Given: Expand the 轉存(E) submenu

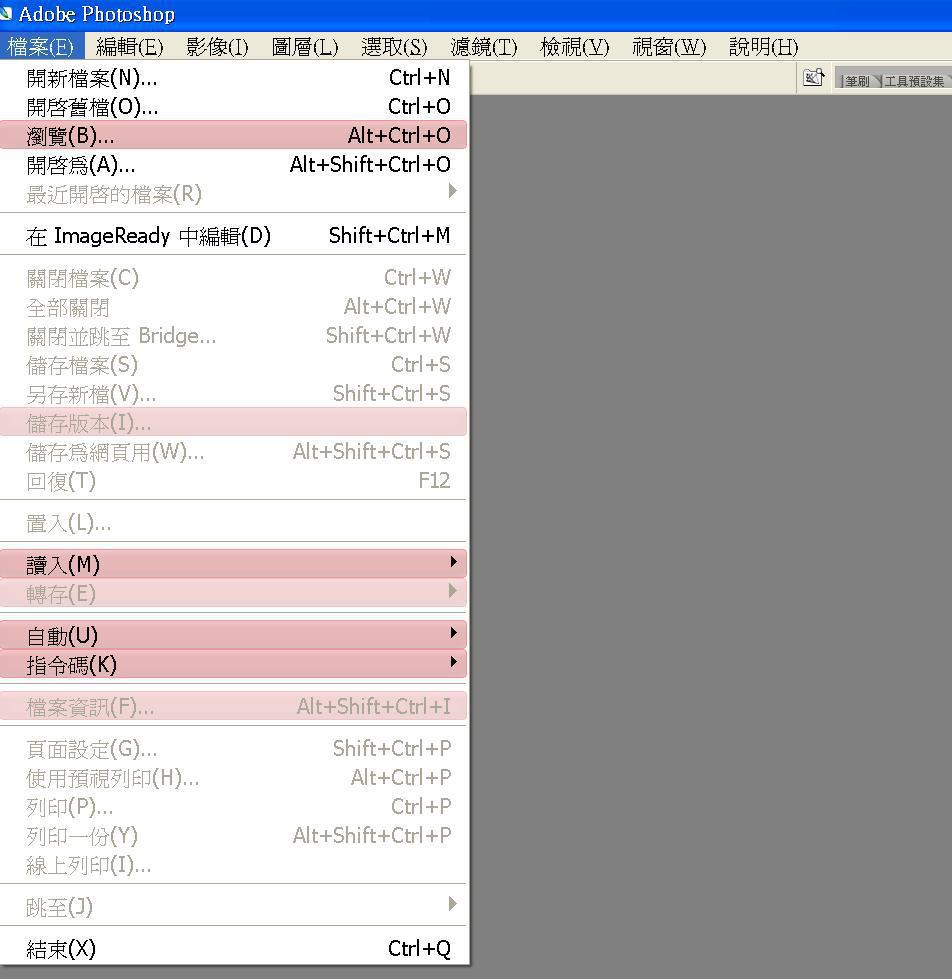Looking at the screenshot, I should point(233,593).
